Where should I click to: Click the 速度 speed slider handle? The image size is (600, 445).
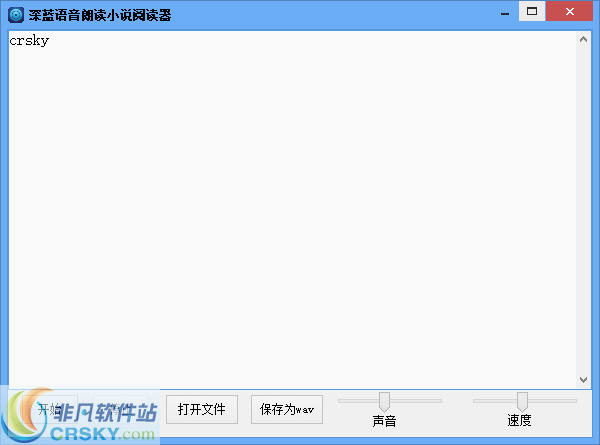(522, 401)
